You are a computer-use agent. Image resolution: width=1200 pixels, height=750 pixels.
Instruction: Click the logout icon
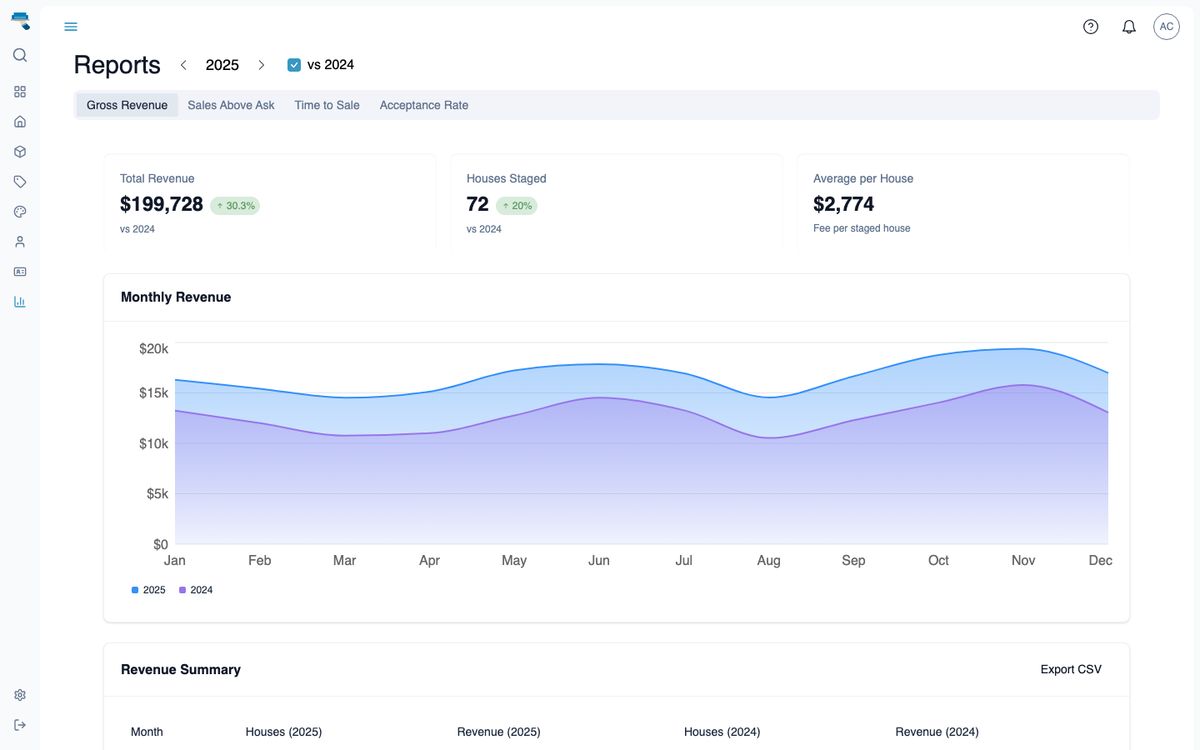pyautogui.click(x=20, y=725)
